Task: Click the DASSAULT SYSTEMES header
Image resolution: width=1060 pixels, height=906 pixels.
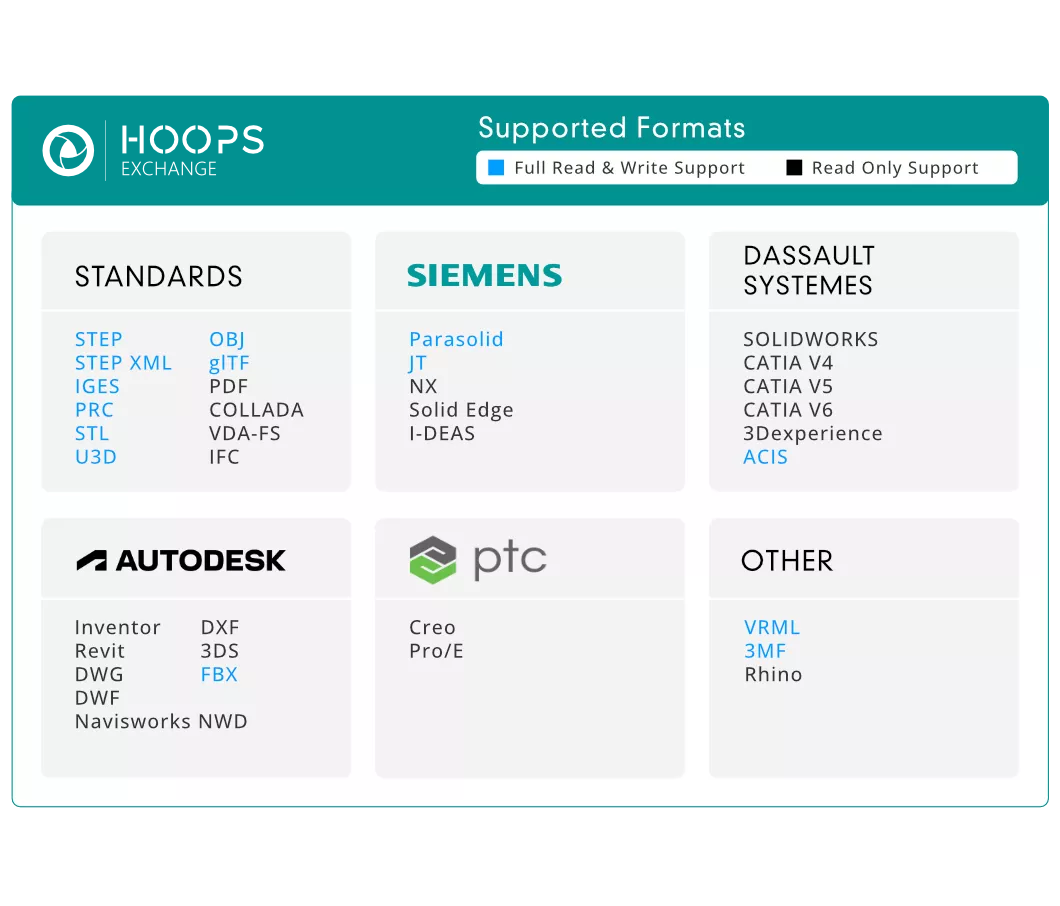Action: pos(808,271)
